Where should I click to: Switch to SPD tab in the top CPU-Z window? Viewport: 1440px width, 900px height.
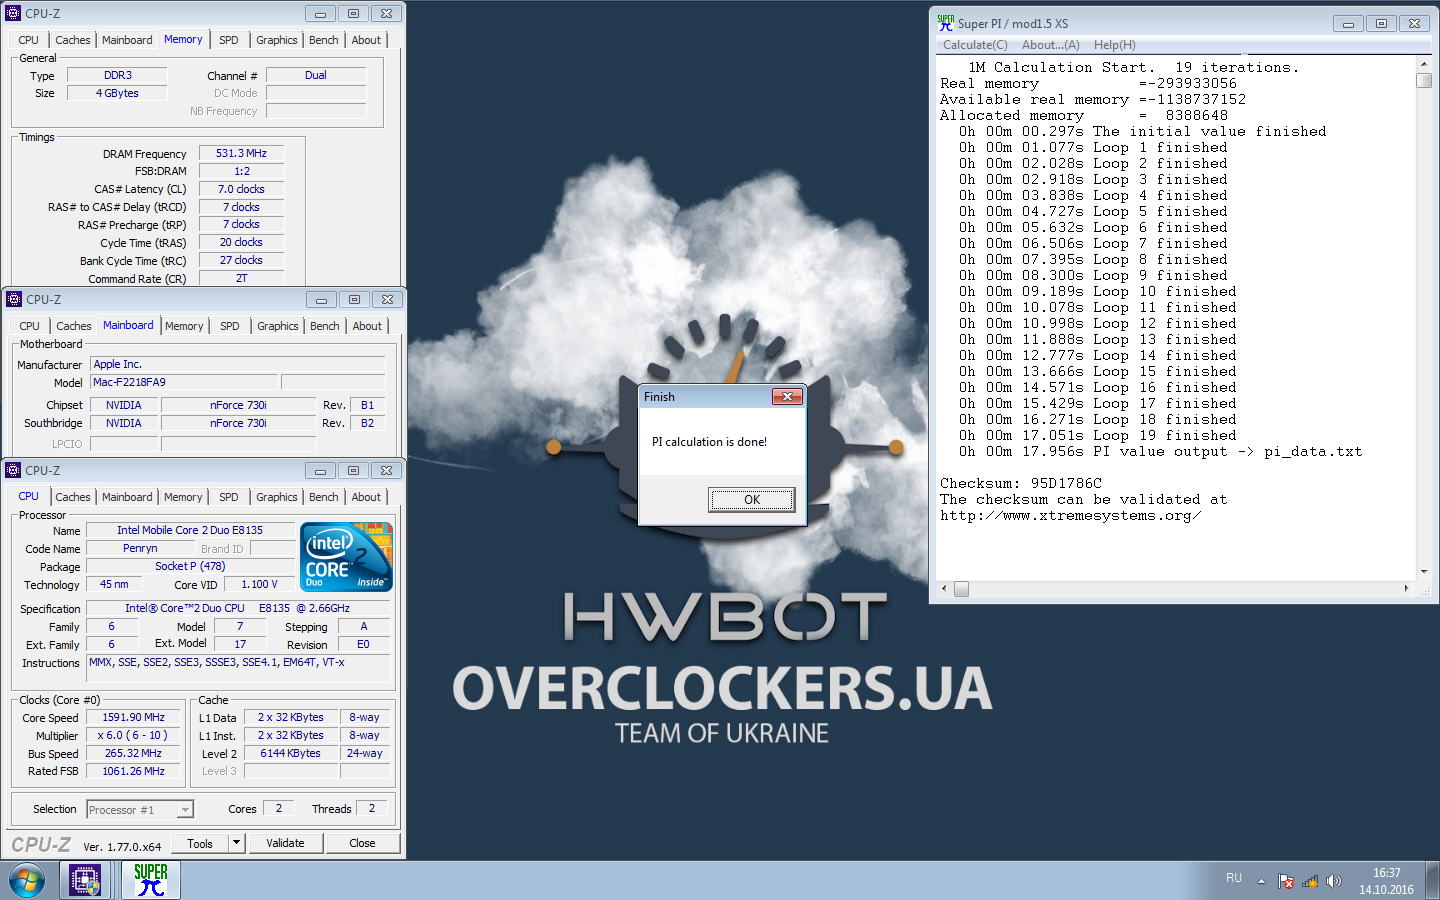click(x=229, y=40)
